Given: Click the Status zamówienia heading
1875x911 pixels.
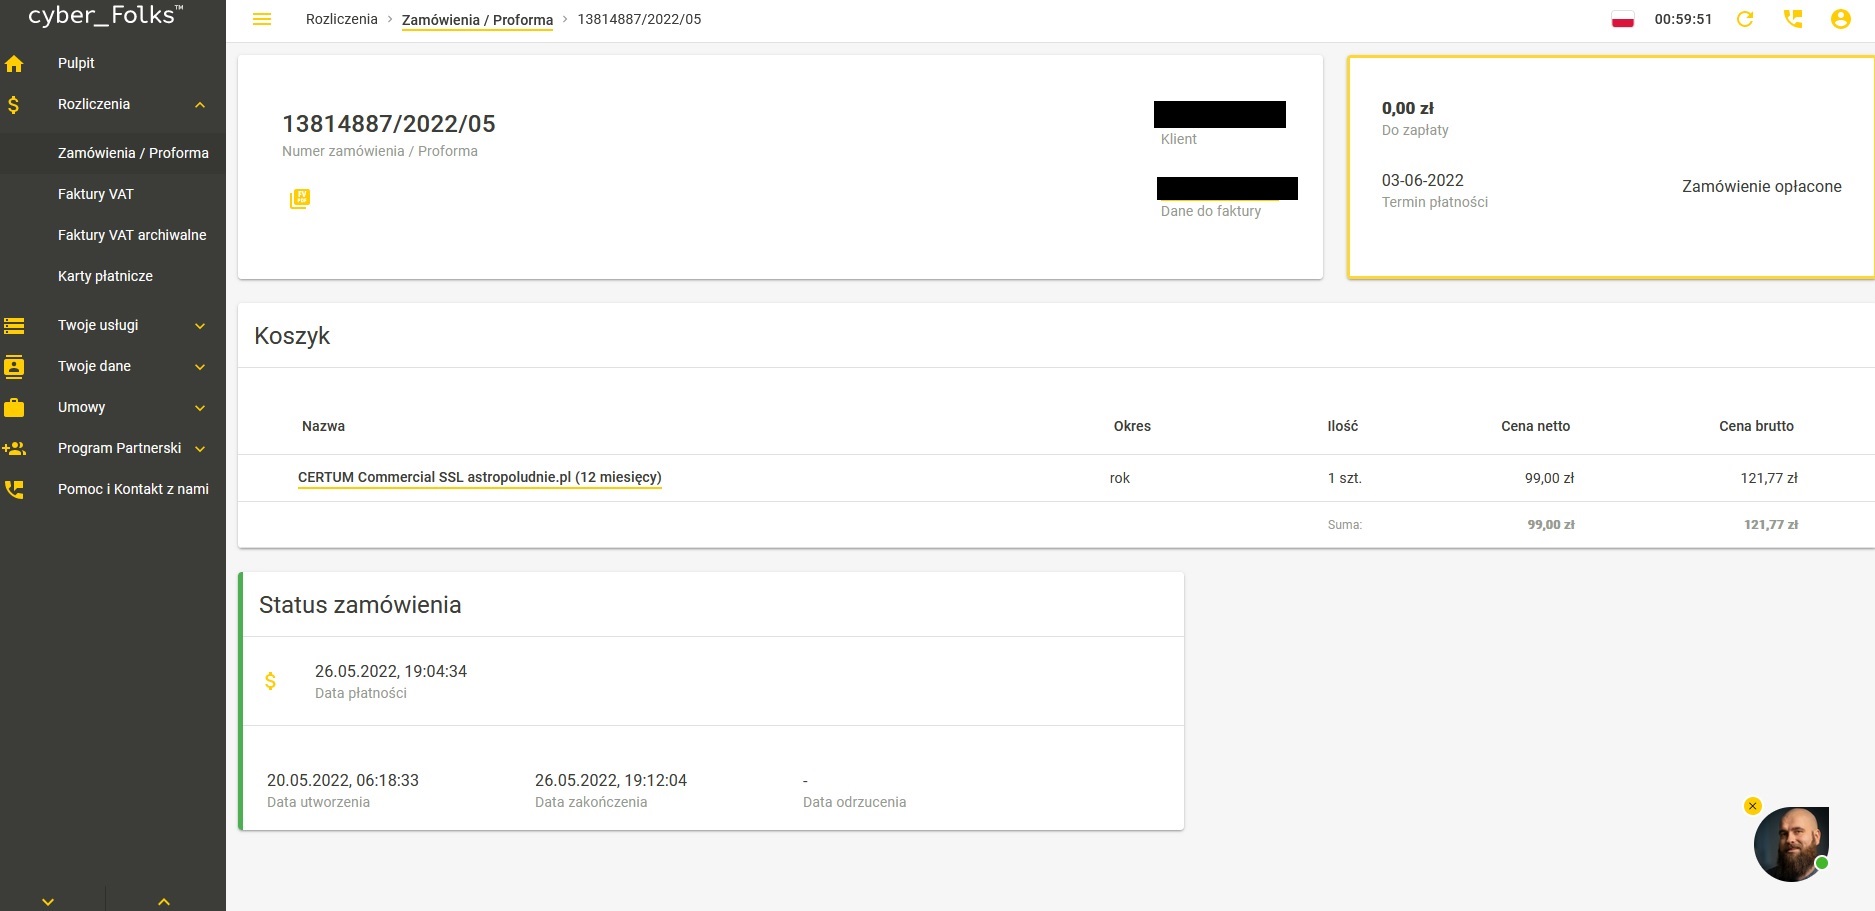Looking at the screenshot, I should (x=360, y=605).
